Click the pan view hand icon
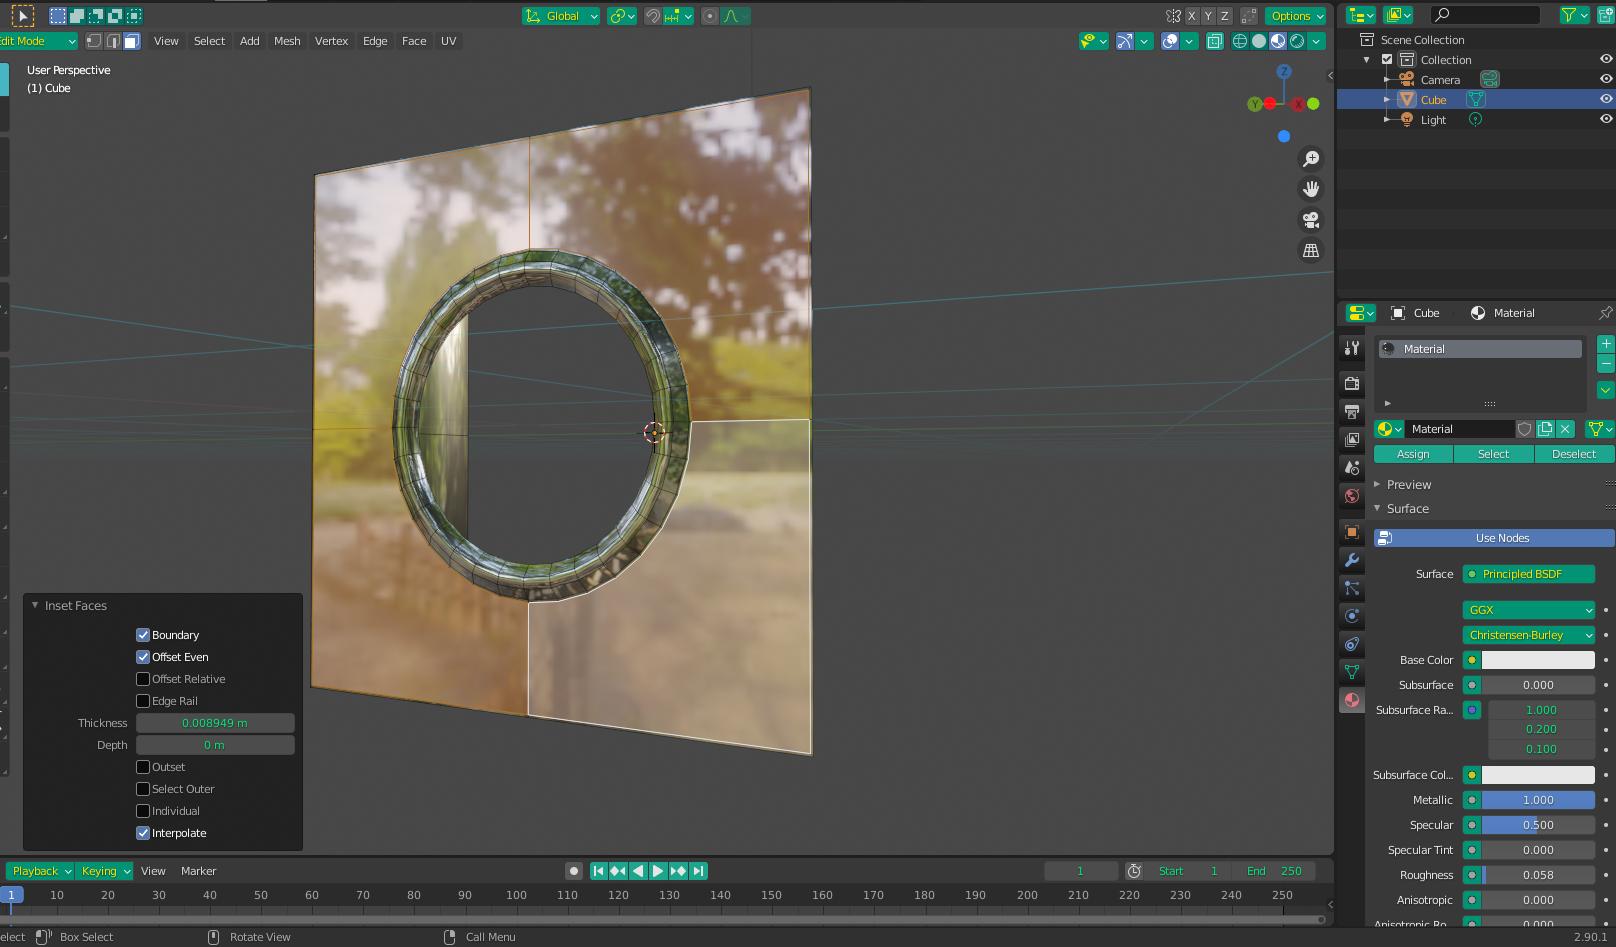The image size is (1616, 947). point(1311,189)
